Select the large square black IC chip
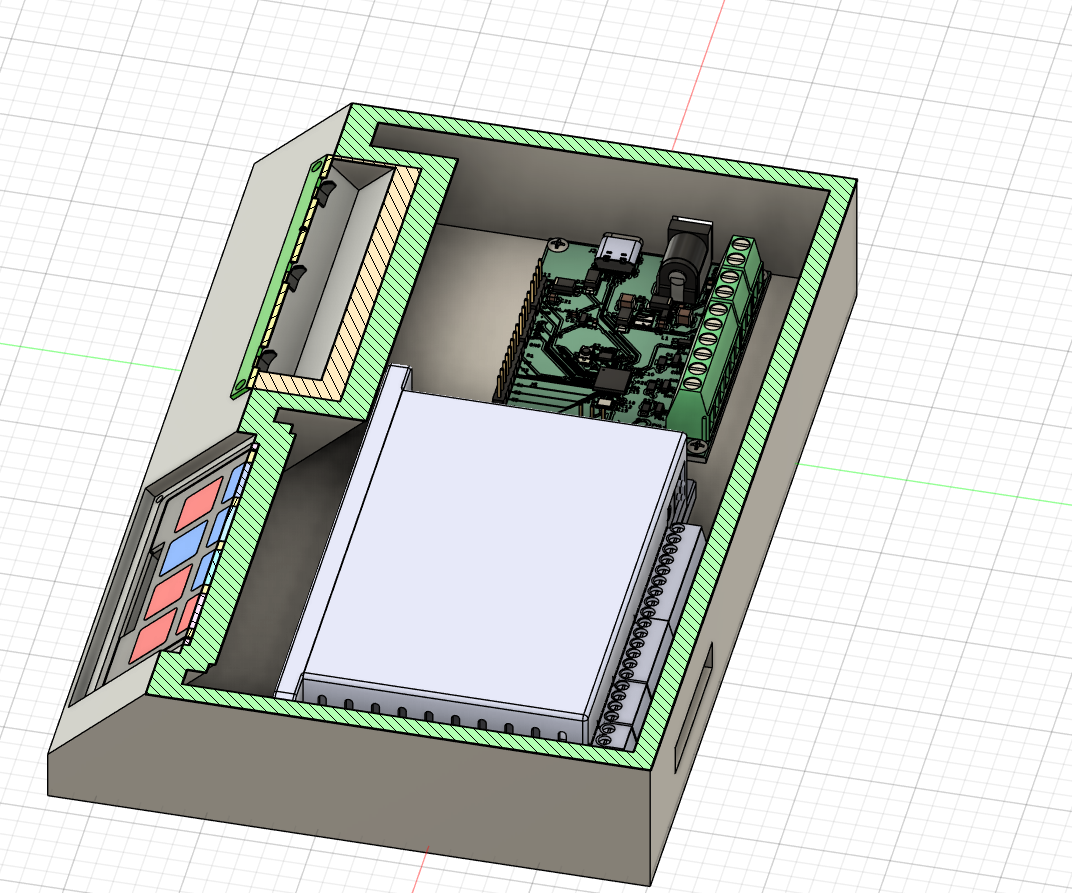This screenshot has width=1072, height=893. [608, 380]
